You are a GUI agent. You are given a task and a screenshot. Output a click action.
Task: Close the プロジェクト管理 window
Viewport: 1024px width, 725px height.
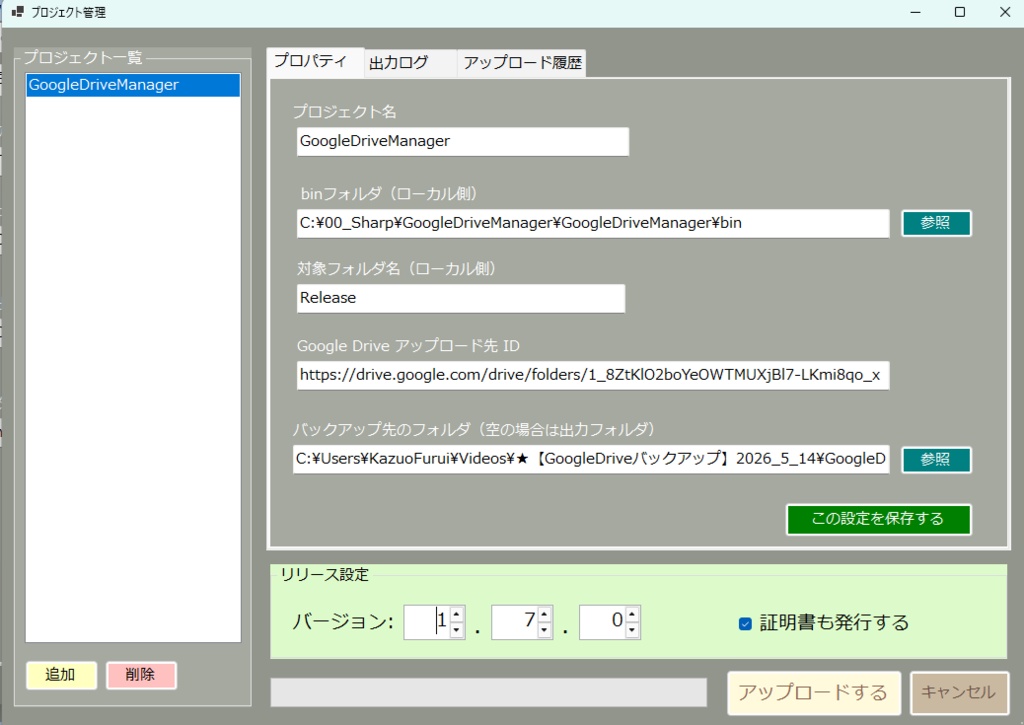click(x=1005, y=12)
